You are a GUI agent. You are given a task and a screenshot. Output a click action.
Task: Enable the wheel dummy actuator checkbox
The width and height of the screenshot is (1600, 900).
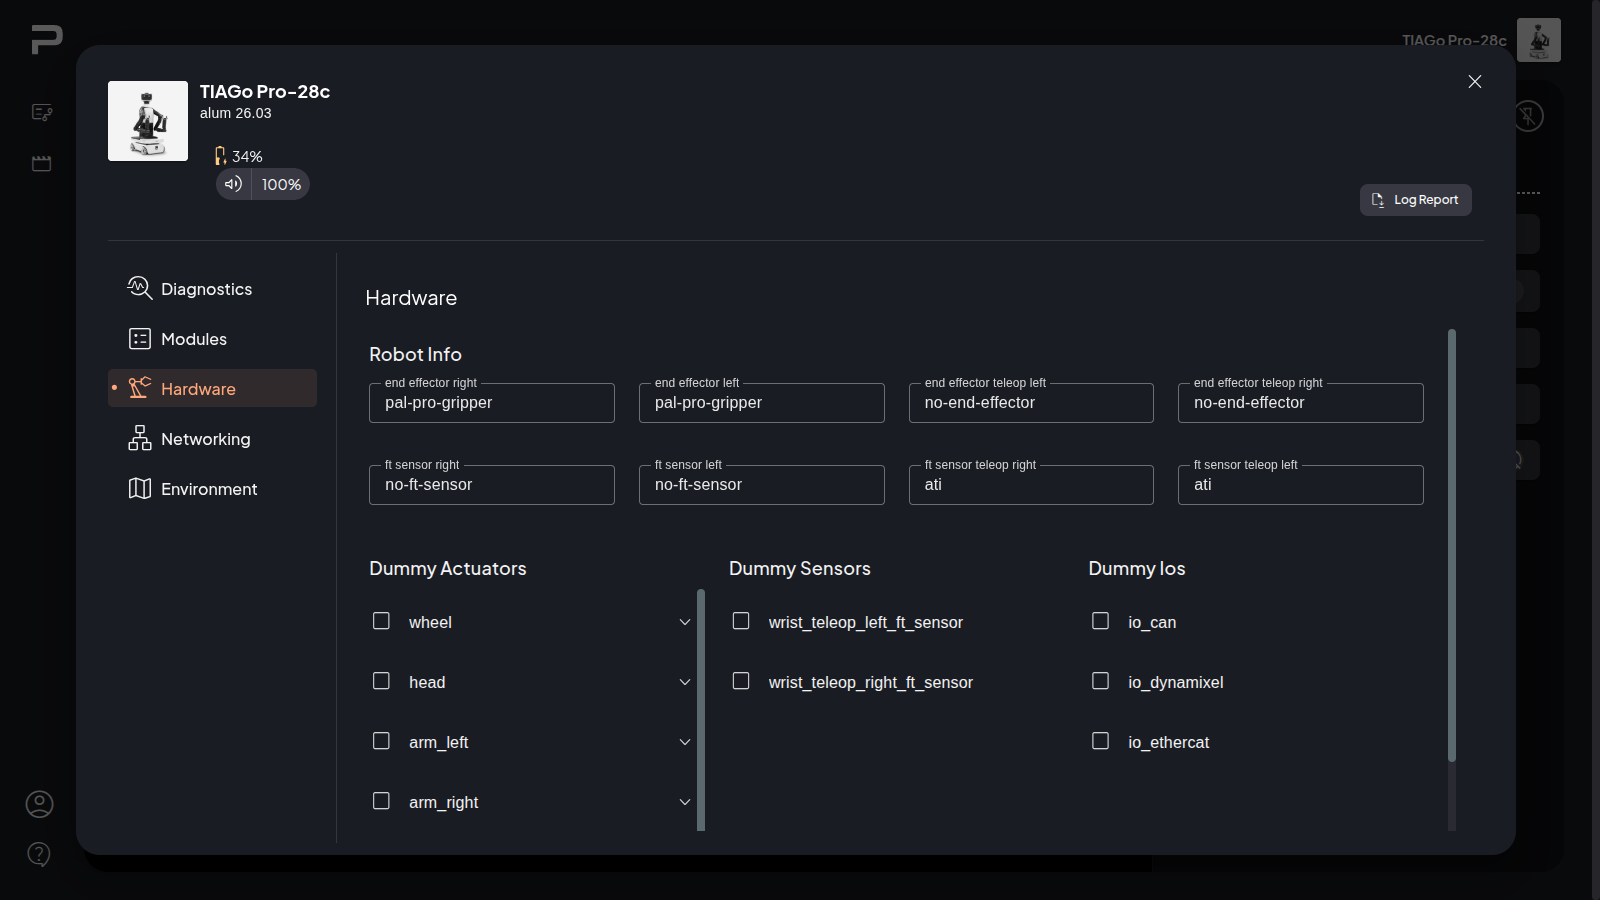click(381, 621)
